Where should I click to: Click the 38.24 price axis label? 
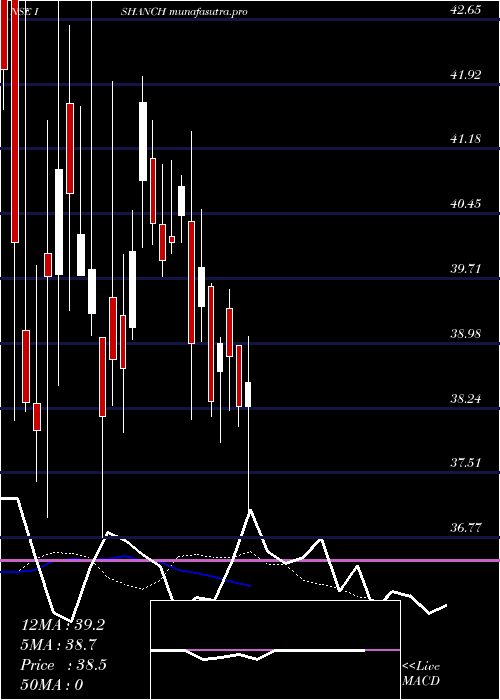466,398
